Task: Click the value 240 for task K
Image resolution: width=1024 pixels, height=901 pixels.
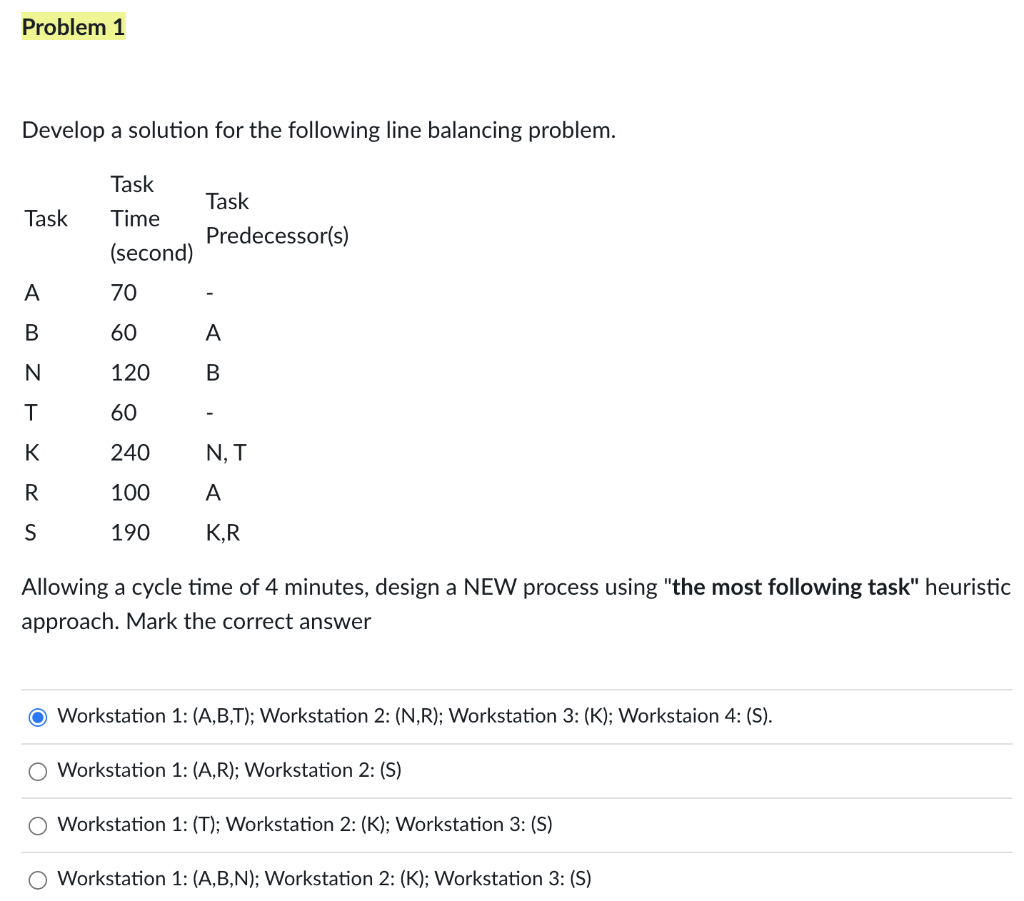Action: click(131, 452)
